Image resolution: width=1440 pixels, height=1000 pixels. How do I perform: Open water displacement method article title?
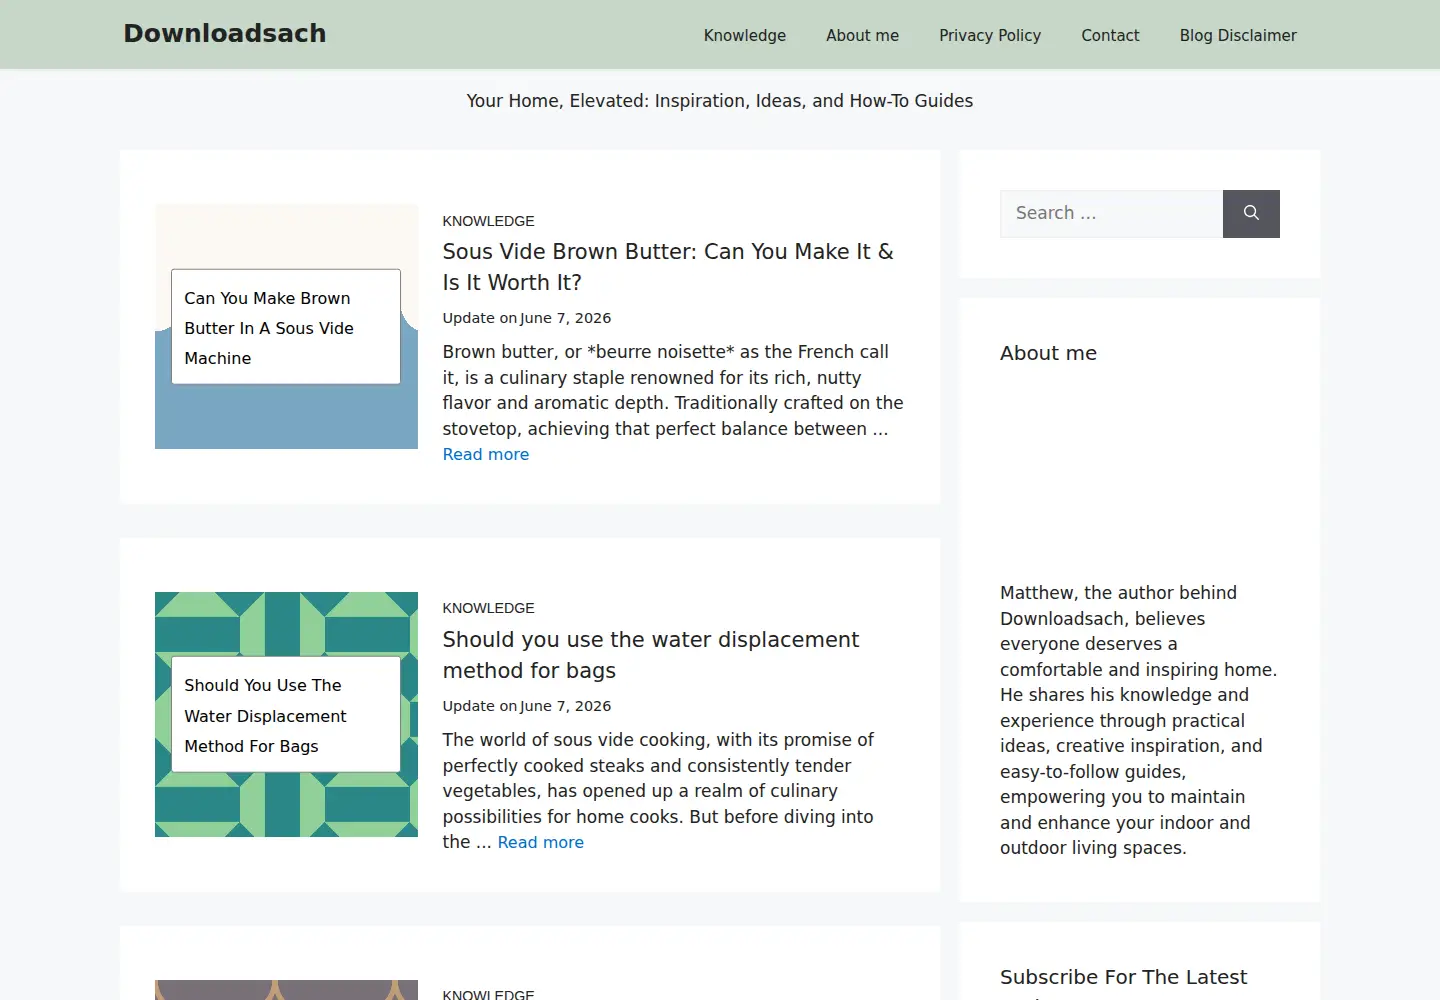pos(651,655)
